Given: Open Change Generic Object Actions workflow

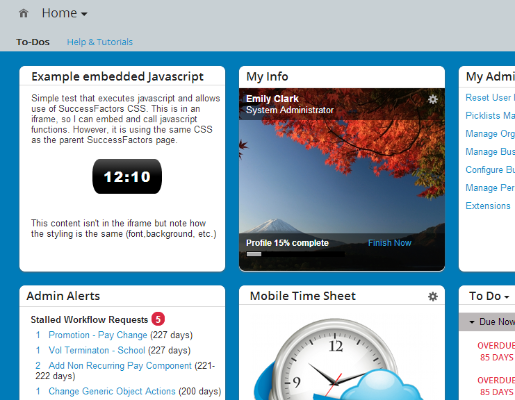Looking at the screenshot, I should [112, 391].
